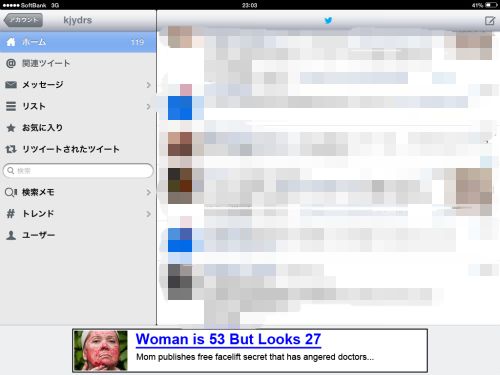500x375 pixels.
Task: Expand the トレンド chevron arrow
Action: point(148,214)
